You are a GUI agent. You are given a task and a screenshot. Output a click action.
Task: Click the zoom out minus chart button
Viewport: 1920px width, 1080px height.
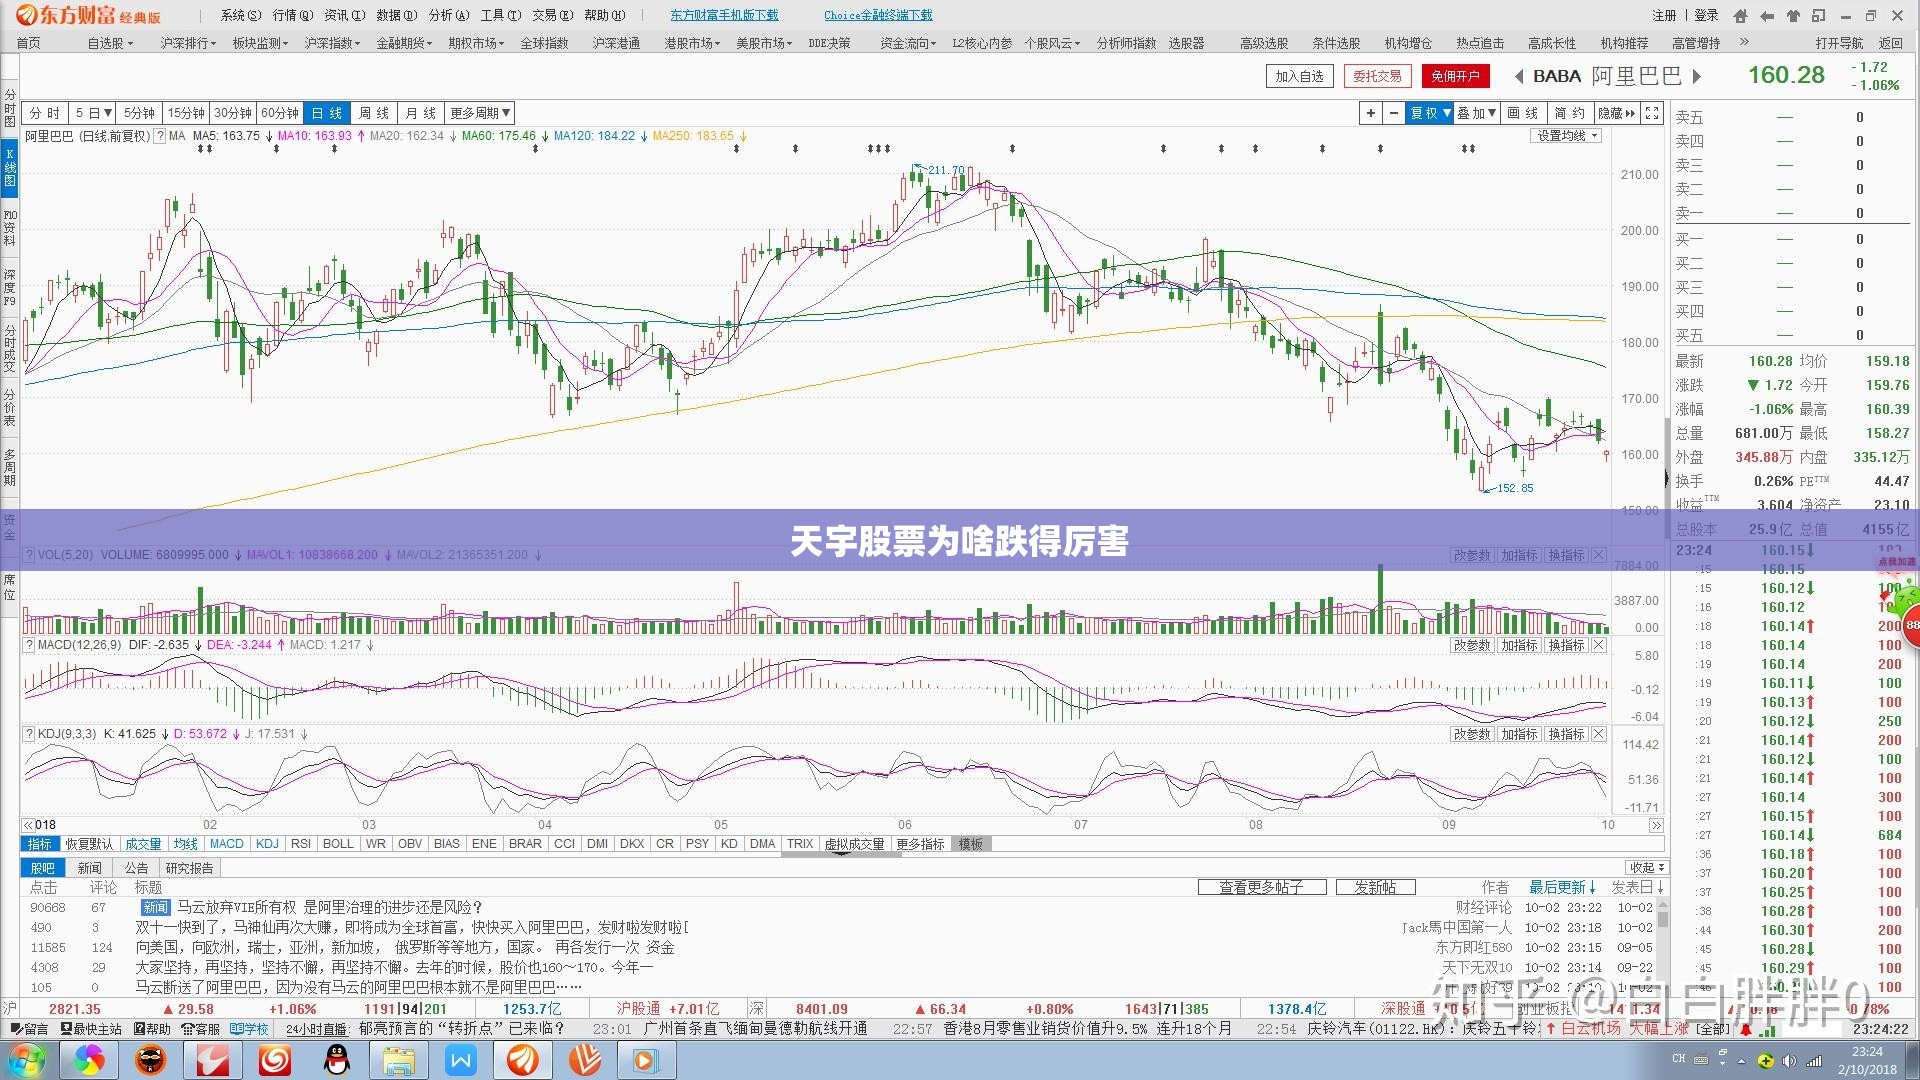pos(1394,113)
